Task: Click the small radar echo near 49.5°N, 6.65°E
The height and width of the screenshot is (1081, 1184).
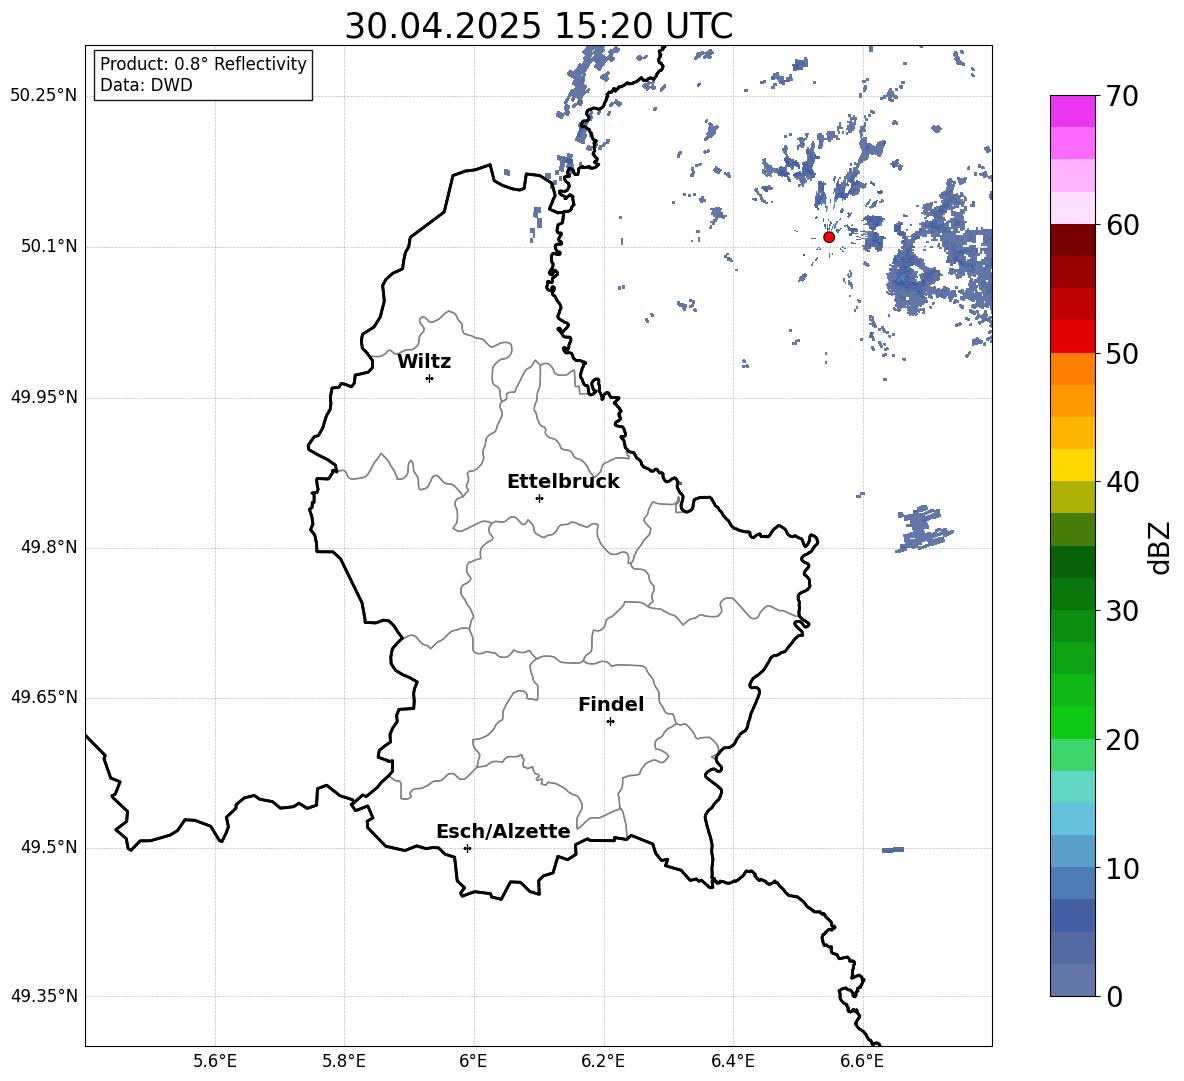Action: pyautogui.click(x=893, y=850)
